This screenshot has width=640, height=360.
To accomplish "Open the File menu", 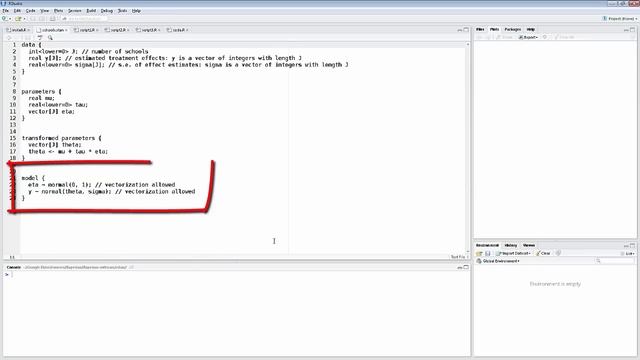I will click(x=5, y=11).
